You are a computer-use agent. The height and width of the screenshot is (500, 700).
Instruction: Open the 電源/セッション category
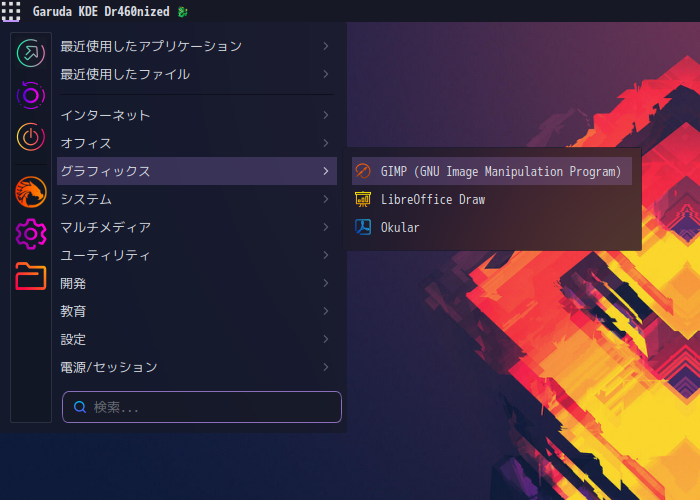[197, 367]
